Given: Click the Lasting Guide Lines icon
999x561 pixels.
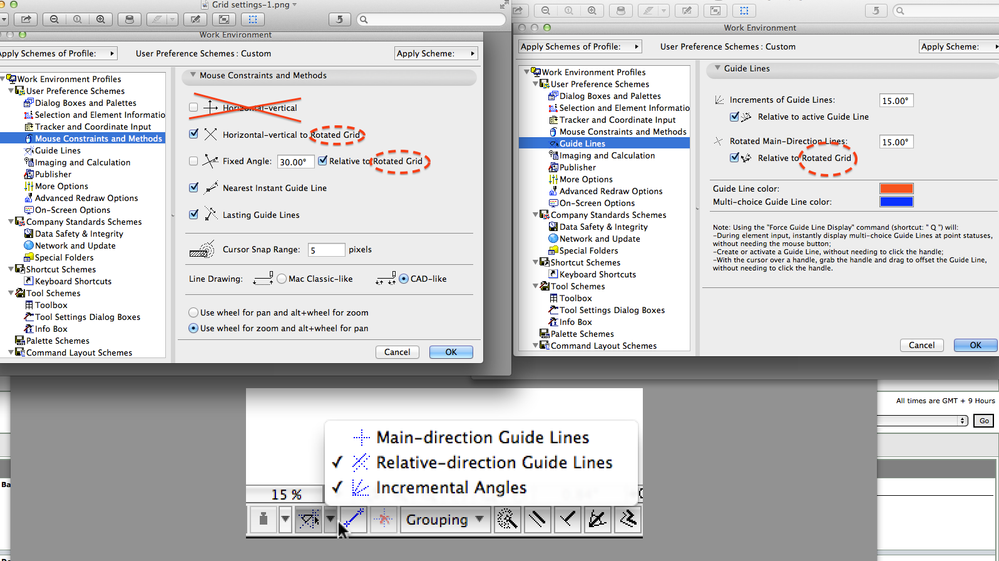Looking at the screenshot, I should click(x=211, y=215).
